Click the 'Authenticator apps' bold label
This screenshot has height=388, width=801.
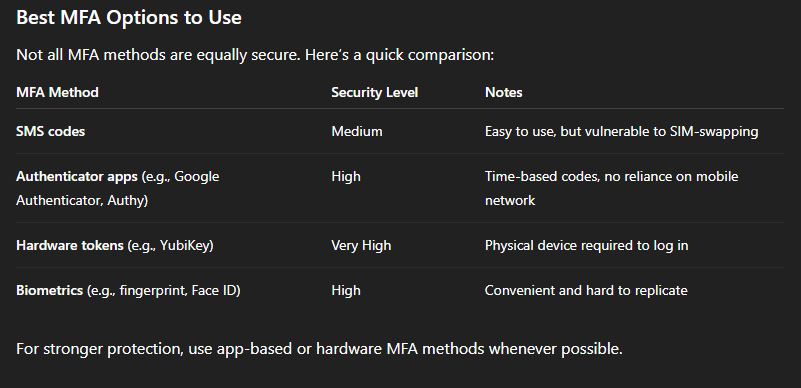click(x=77, y=177)
